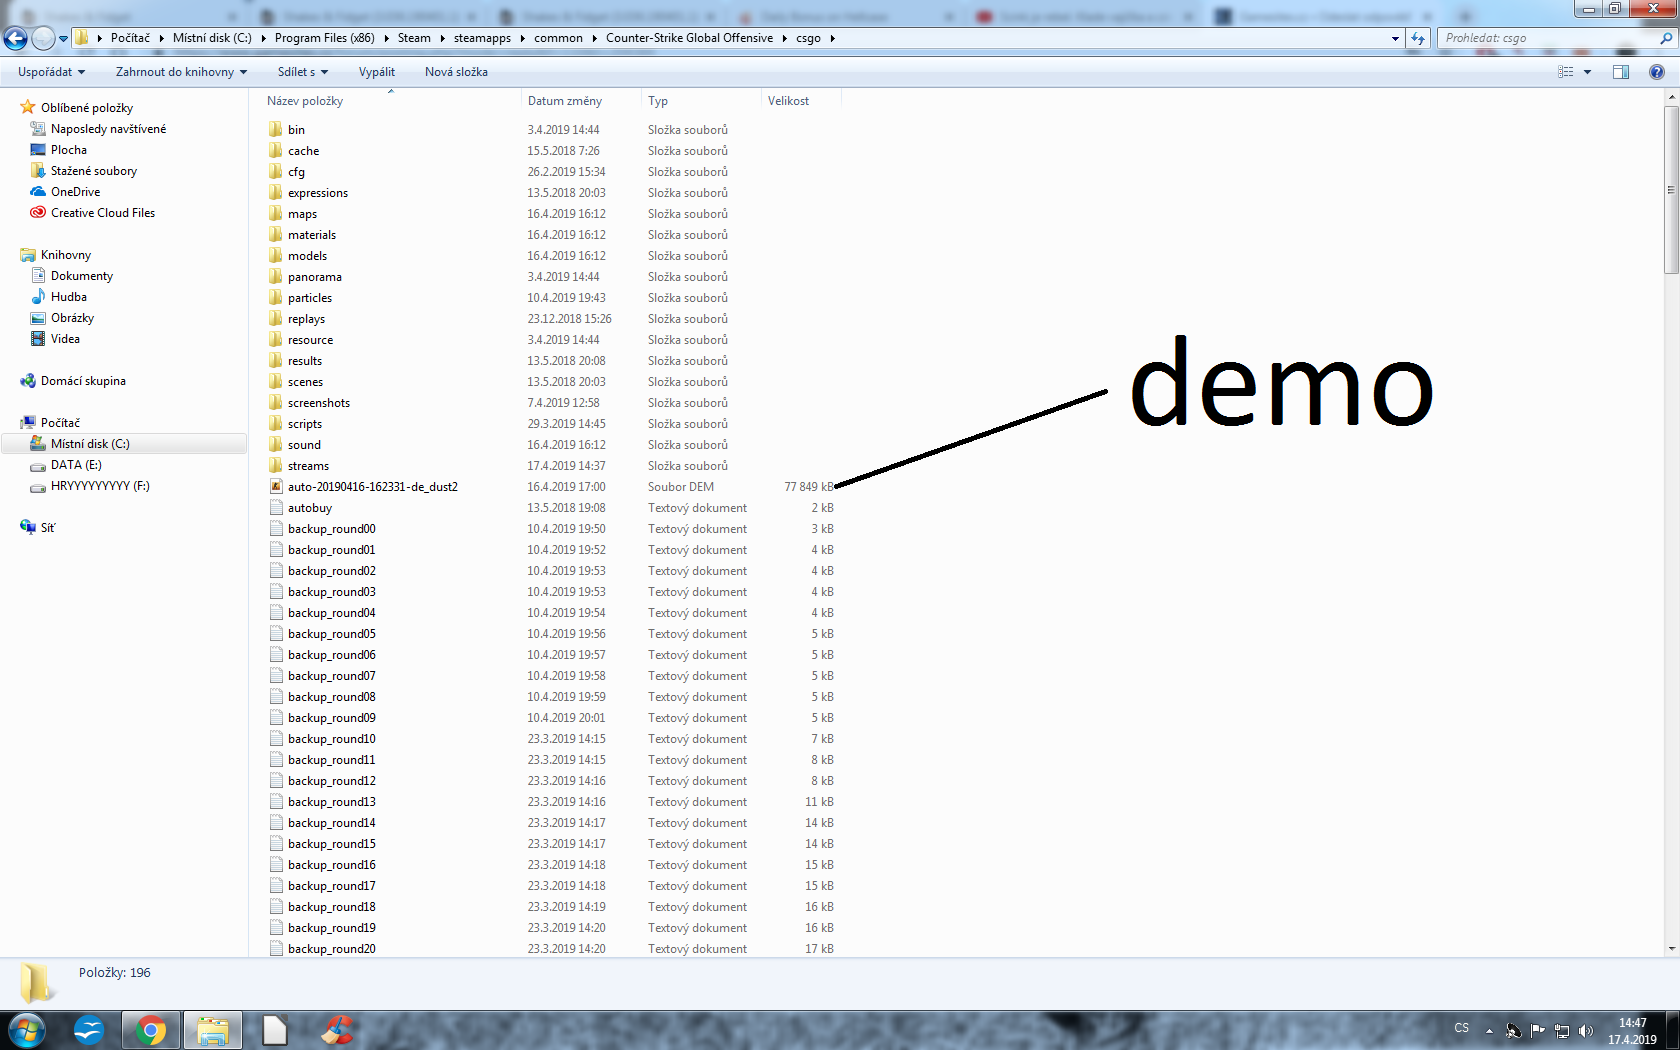Click the Windows Start orb
The width and height of the screenshot is (1680, 1050).
coord(27,1030)
